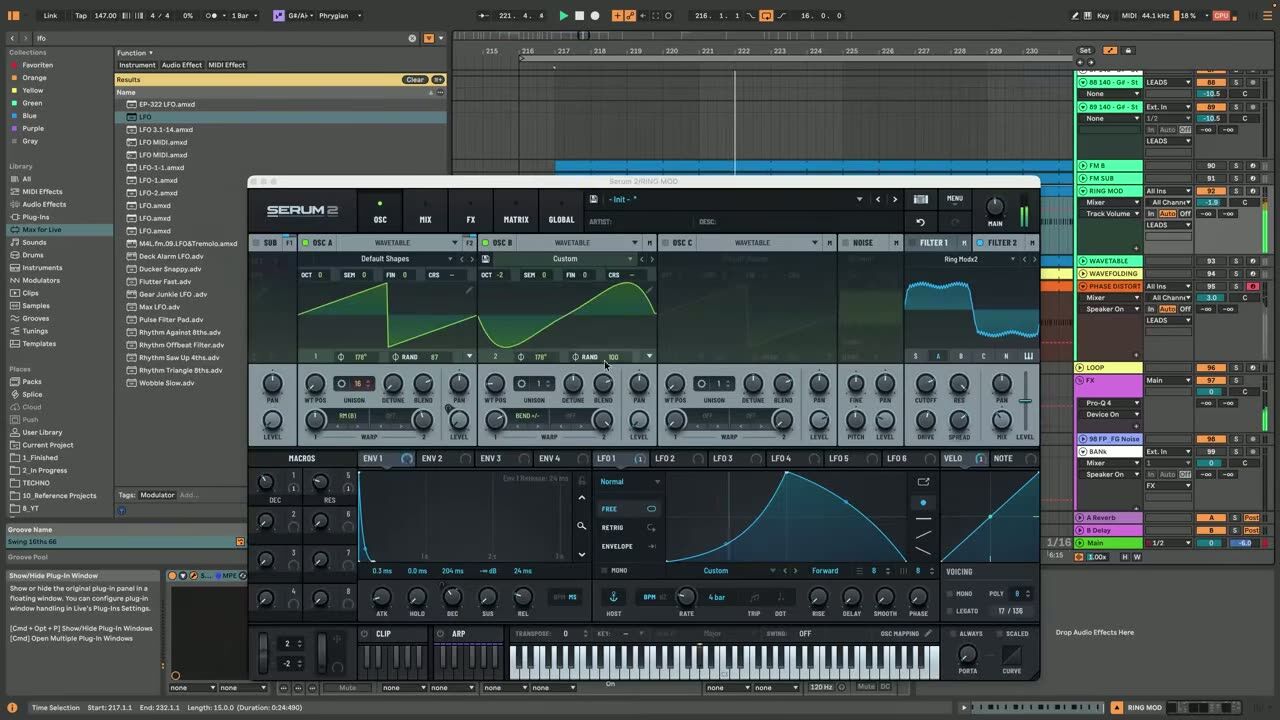Open the Splice place

(x=32, y=394)
